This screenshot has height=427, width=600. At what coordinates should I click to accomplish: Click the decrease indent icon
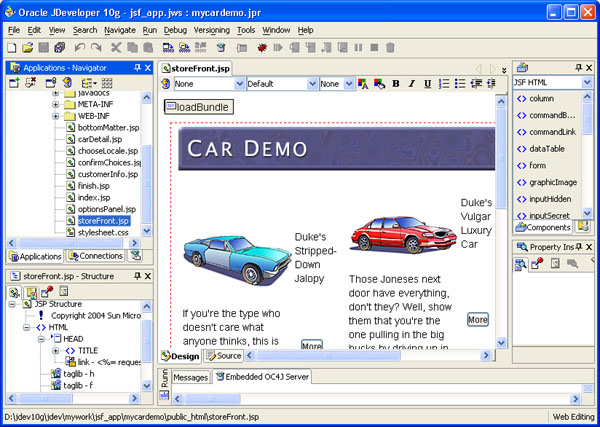pos(476,84)
